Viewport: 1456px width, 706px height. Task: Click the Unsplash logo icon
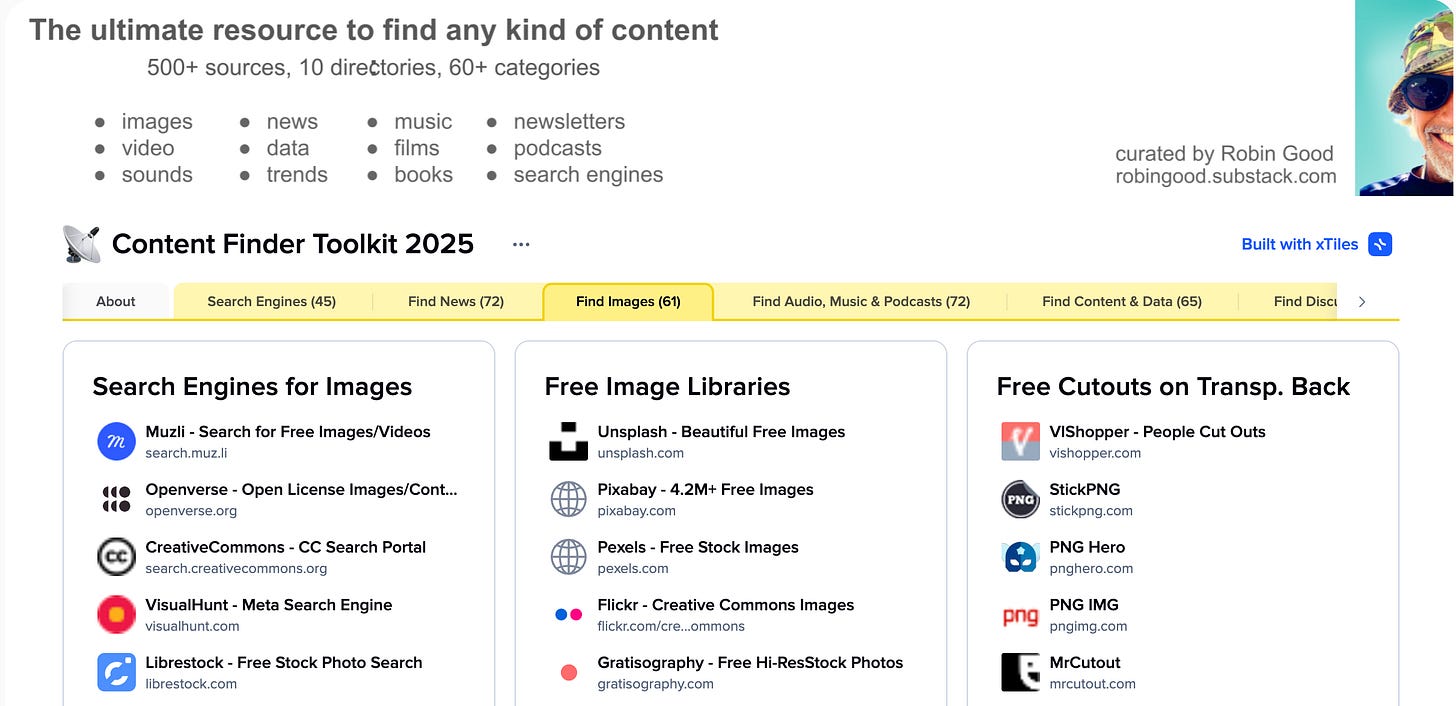point(569,441)
